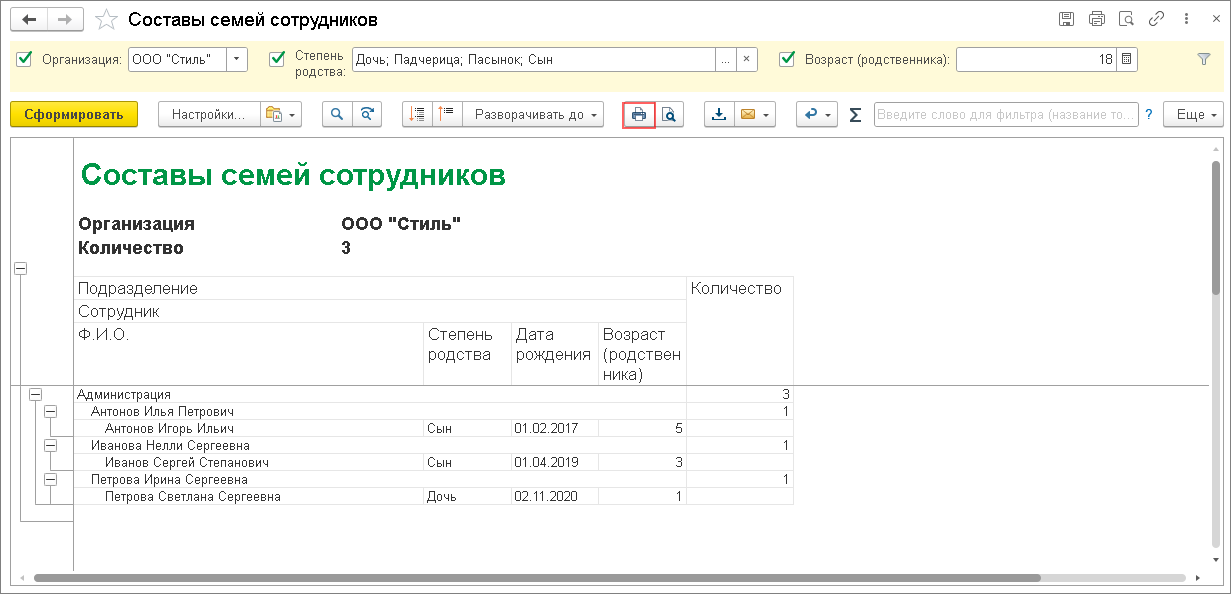This screenshot has width=1231, height=594.
Task: Click the filter word search field
Action: pos(1006,115)
